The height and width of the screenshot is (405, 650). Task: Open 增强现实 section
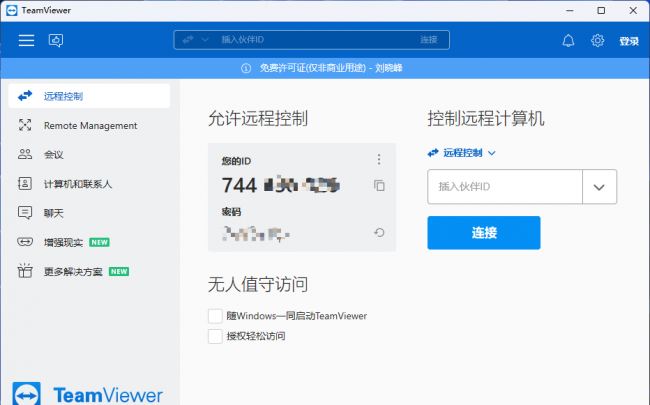click(89, 242)
